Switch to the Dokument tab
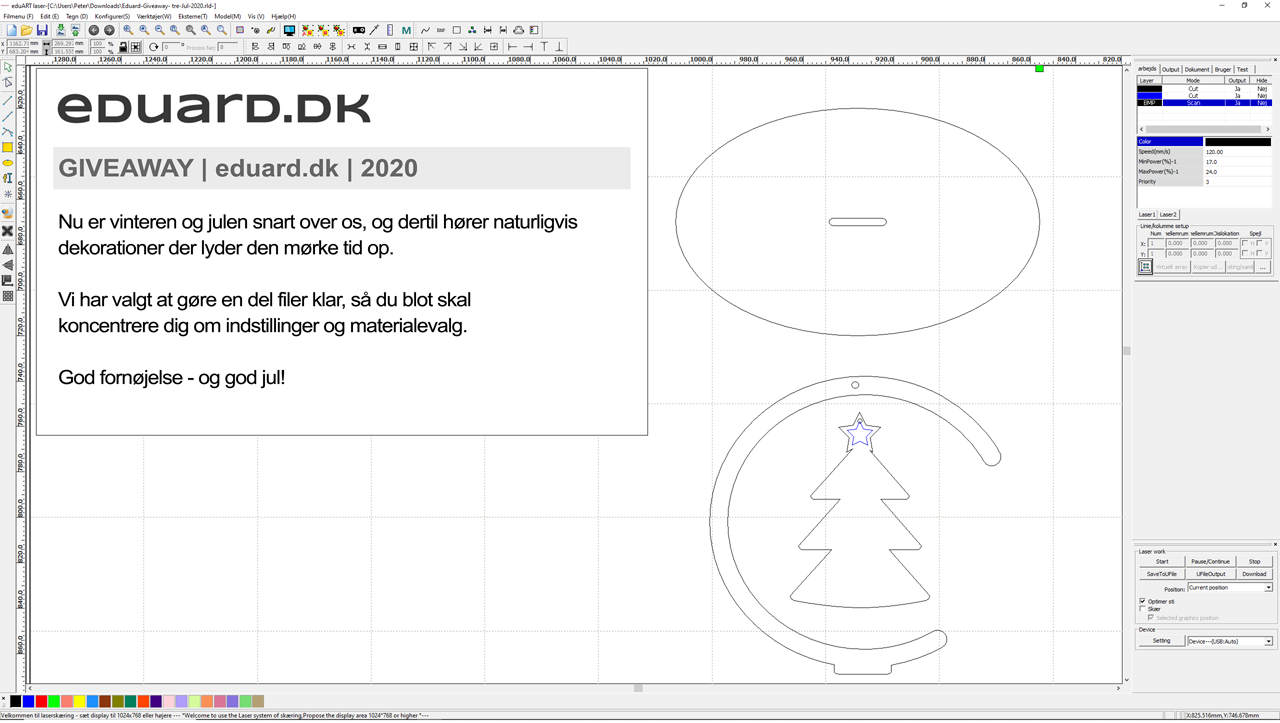The height and width of the screenshot is (723, 1280). [x=1197, y=70]
